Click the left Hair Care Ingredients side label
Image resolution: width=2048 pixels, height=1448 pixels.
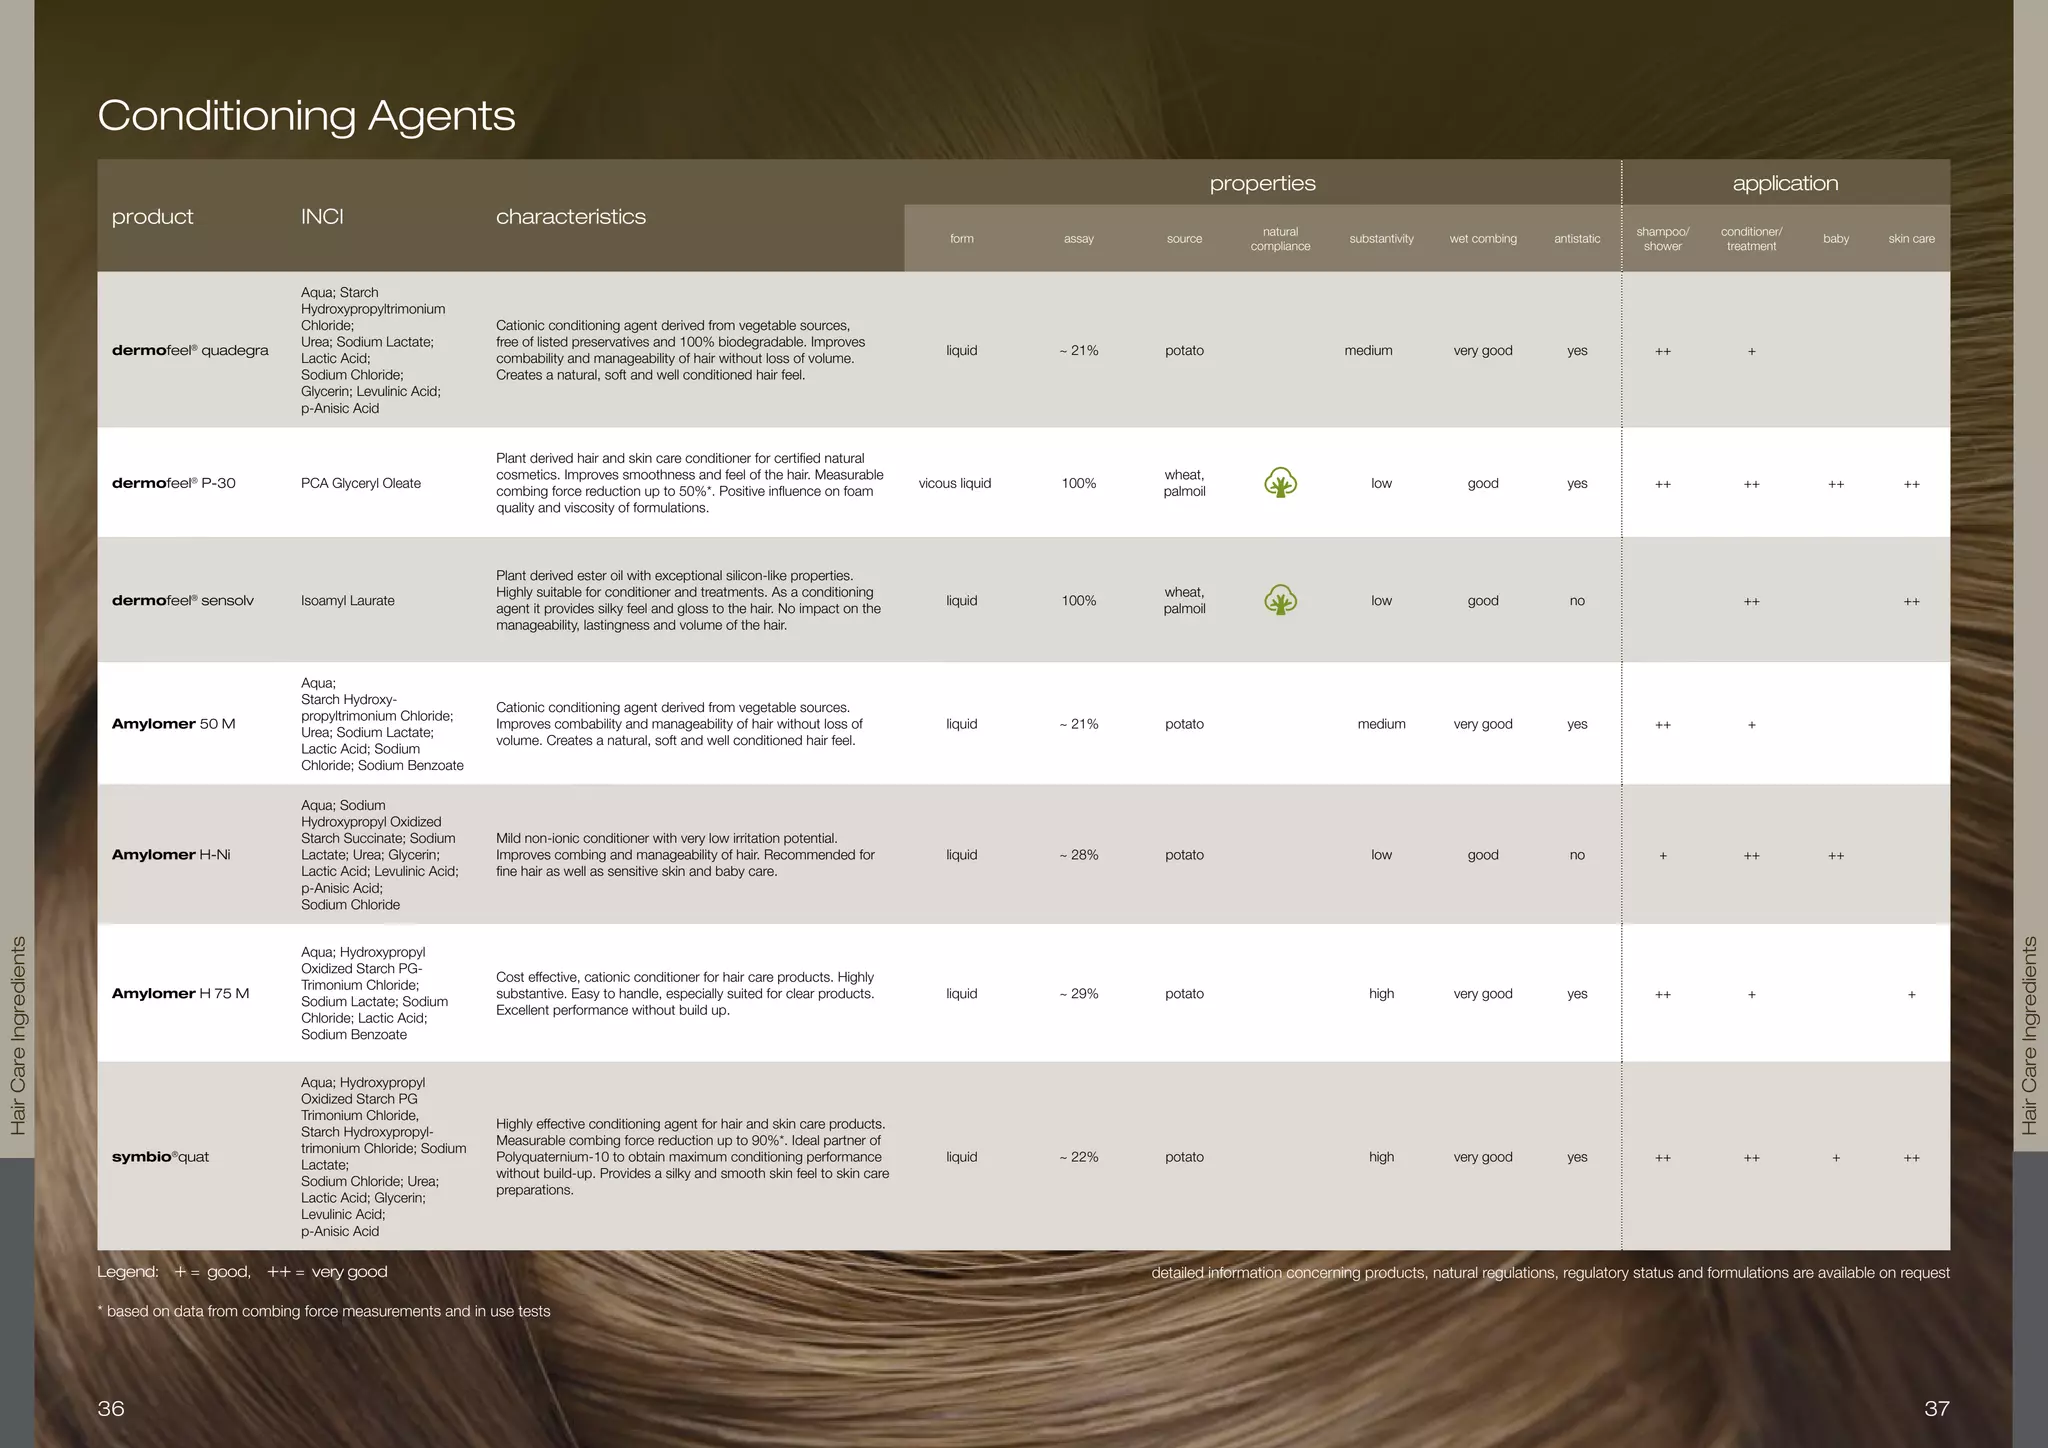[x=18, y=1035]
